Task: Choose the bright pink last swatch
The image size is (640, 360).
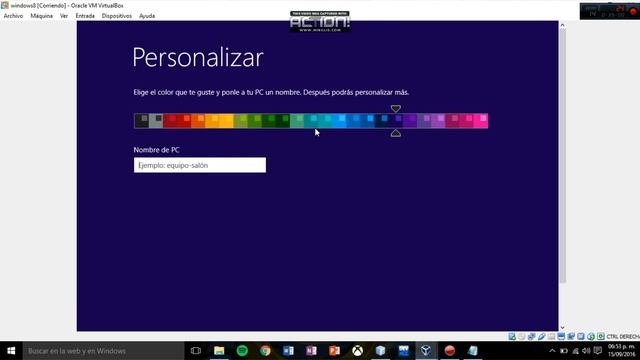Action: point(481,121)
